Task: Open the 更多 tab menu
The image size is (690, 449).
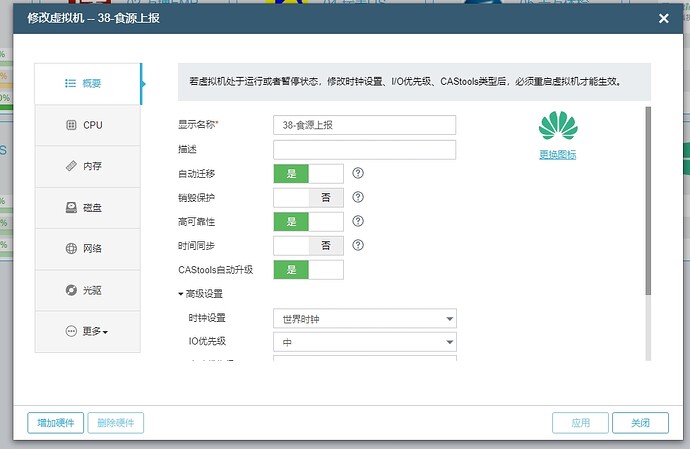Action: tap(88, 331)
